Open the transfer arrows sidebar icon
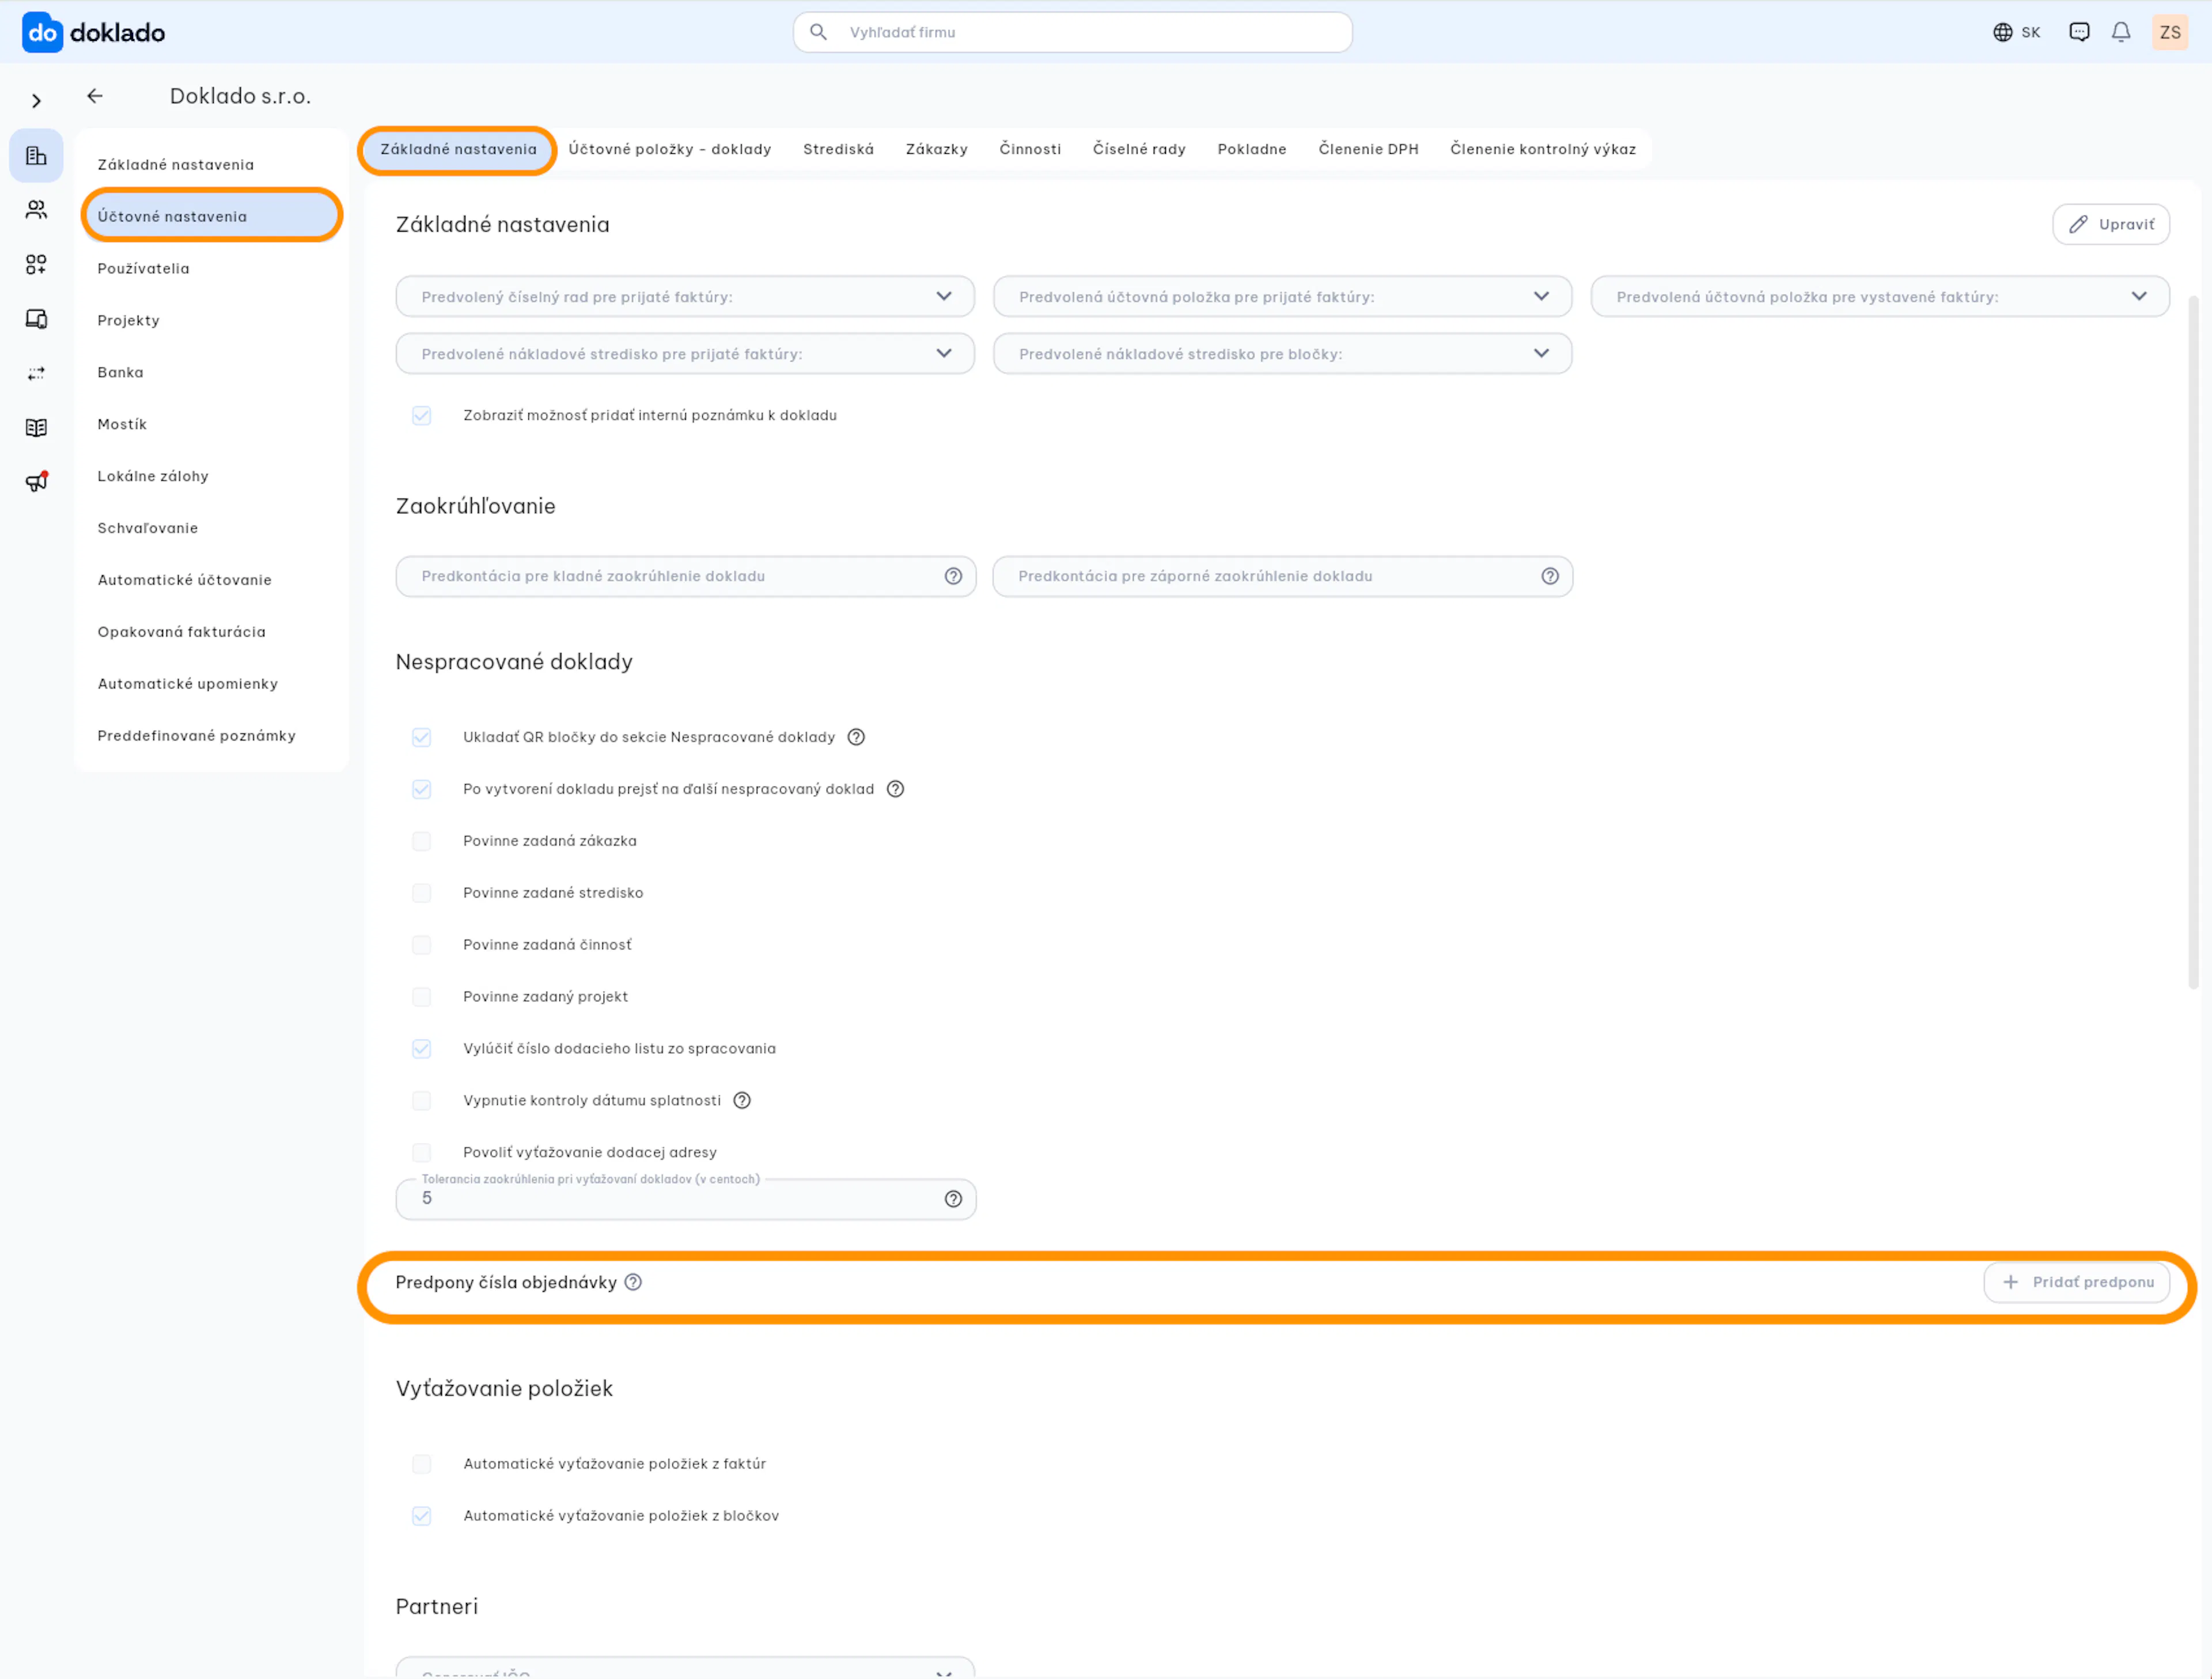This screenshot has width=2212, height=1679. tap(36, 373)
